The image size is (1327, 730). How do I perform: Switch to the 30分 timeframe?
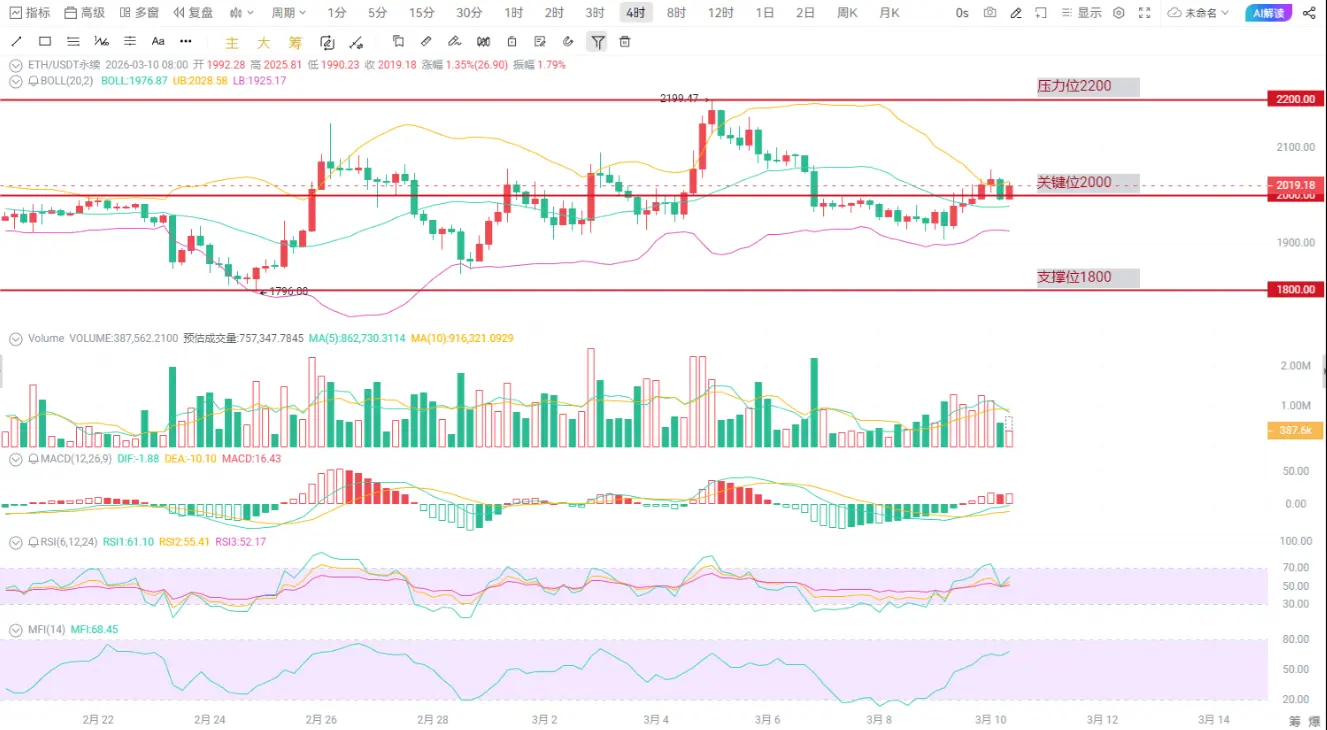click(x=469, y=13)
